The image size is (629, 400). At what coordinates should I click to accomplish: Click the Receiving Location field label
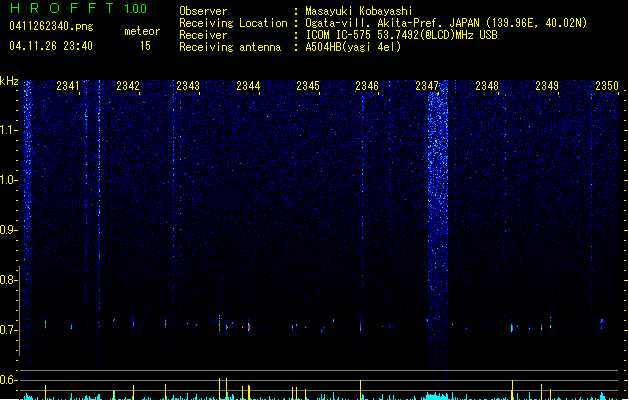tap(233, 23)
